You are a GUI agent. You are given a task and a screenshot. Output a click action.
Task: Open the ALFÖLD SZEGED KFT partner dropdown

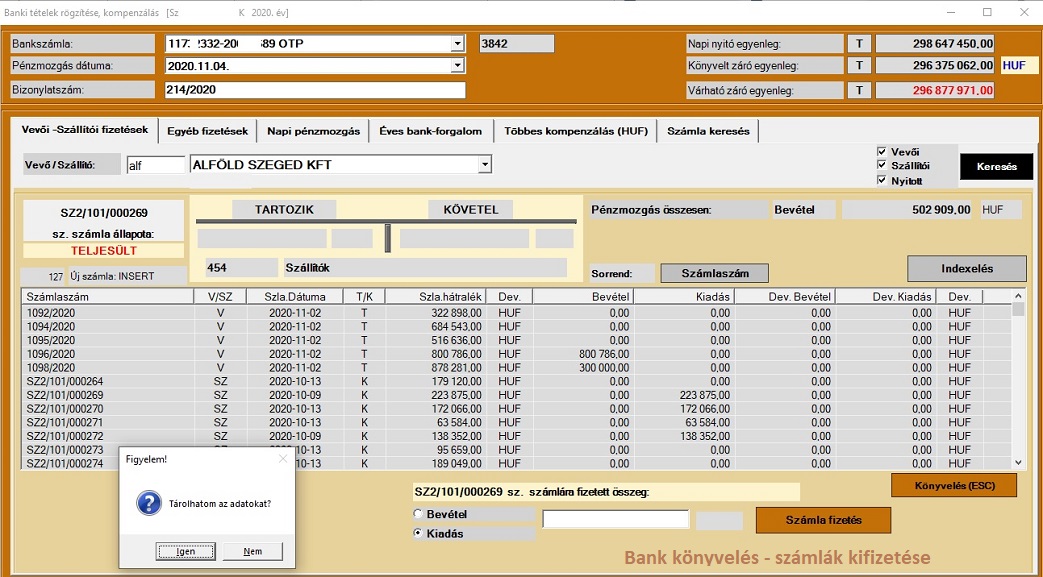point(483,164)
